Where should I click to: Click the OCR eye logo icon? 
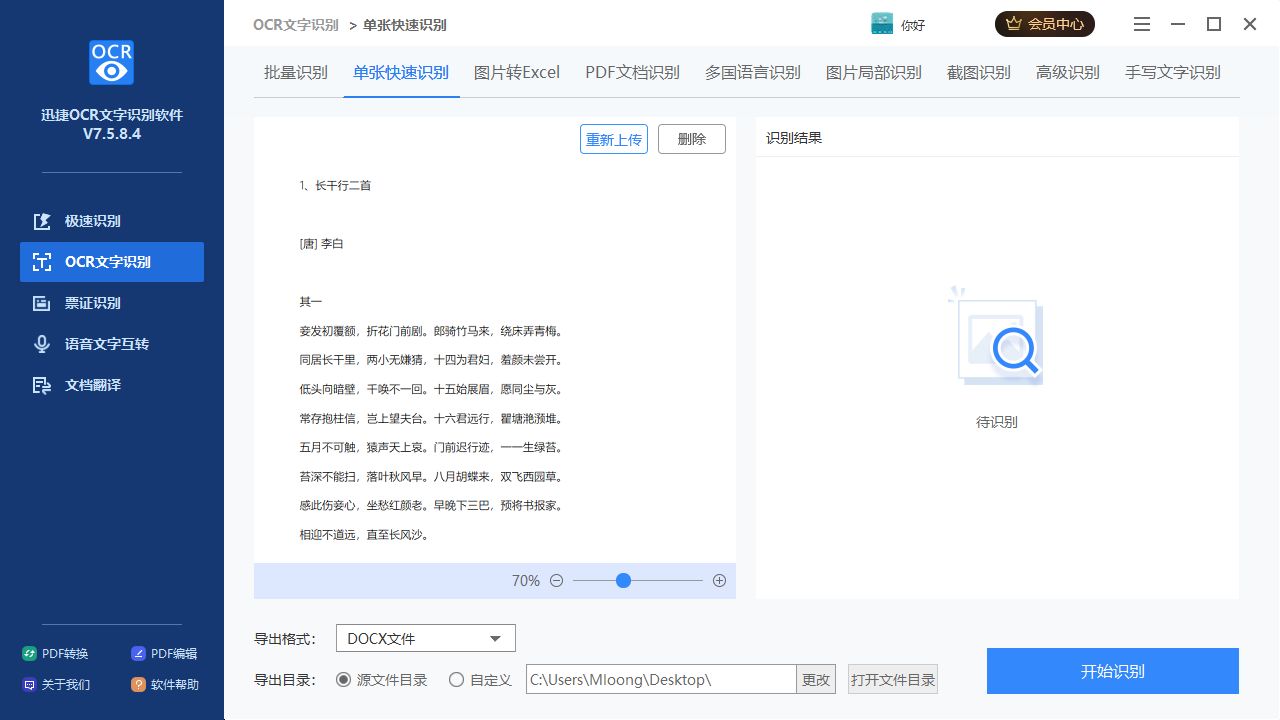(x=111, y=62)
